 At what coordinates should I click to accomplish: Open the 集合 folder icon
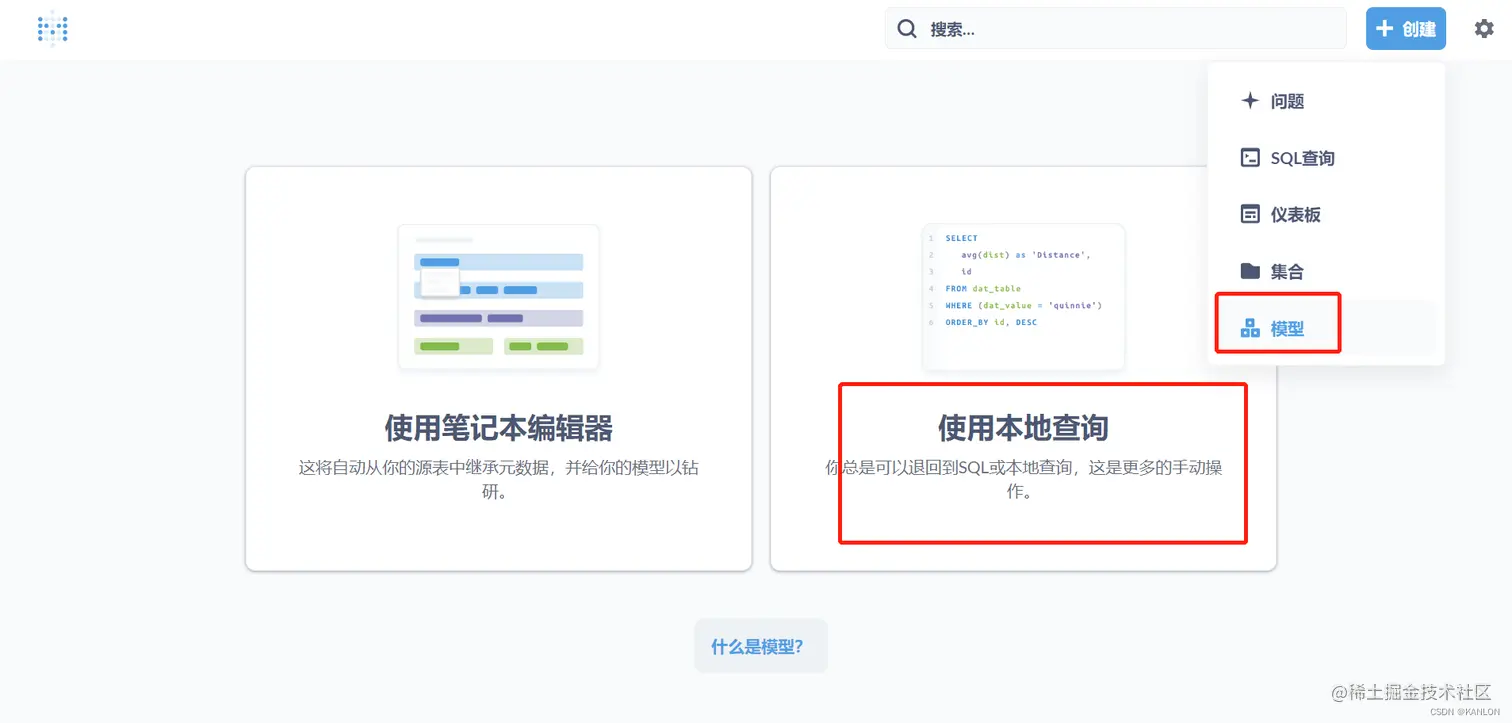[1249, 271]
